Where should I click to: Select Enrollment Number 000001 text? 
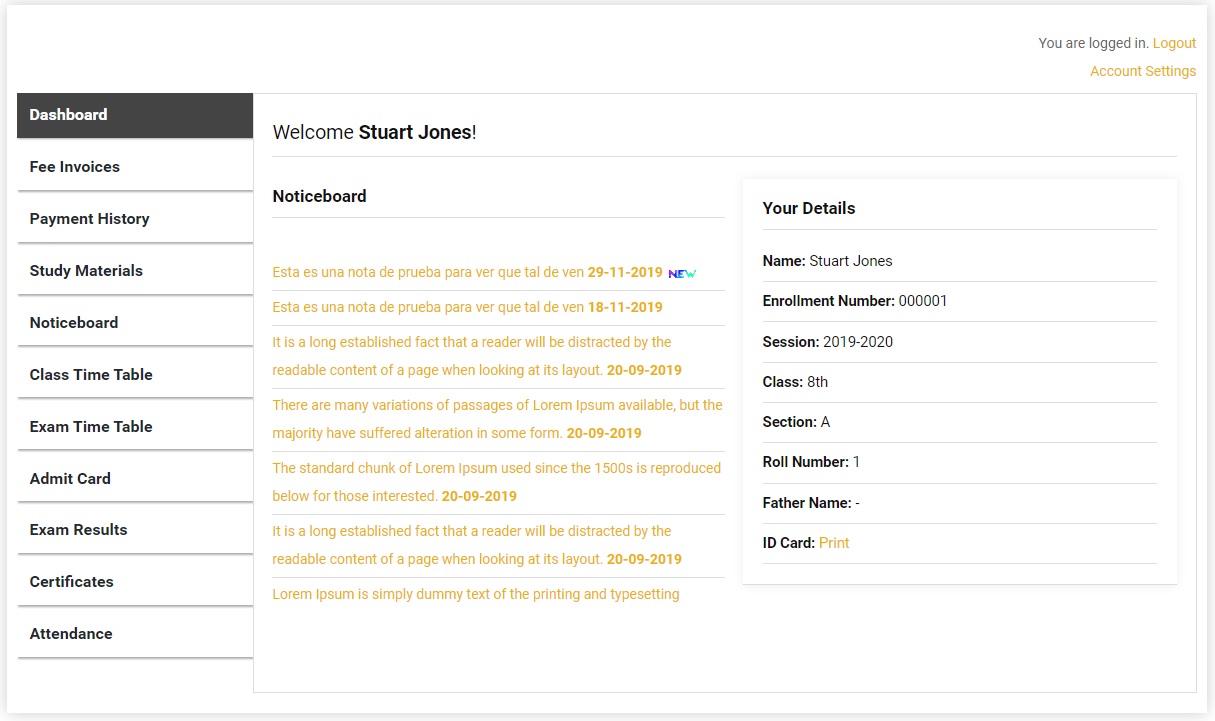tap(855, 301)
